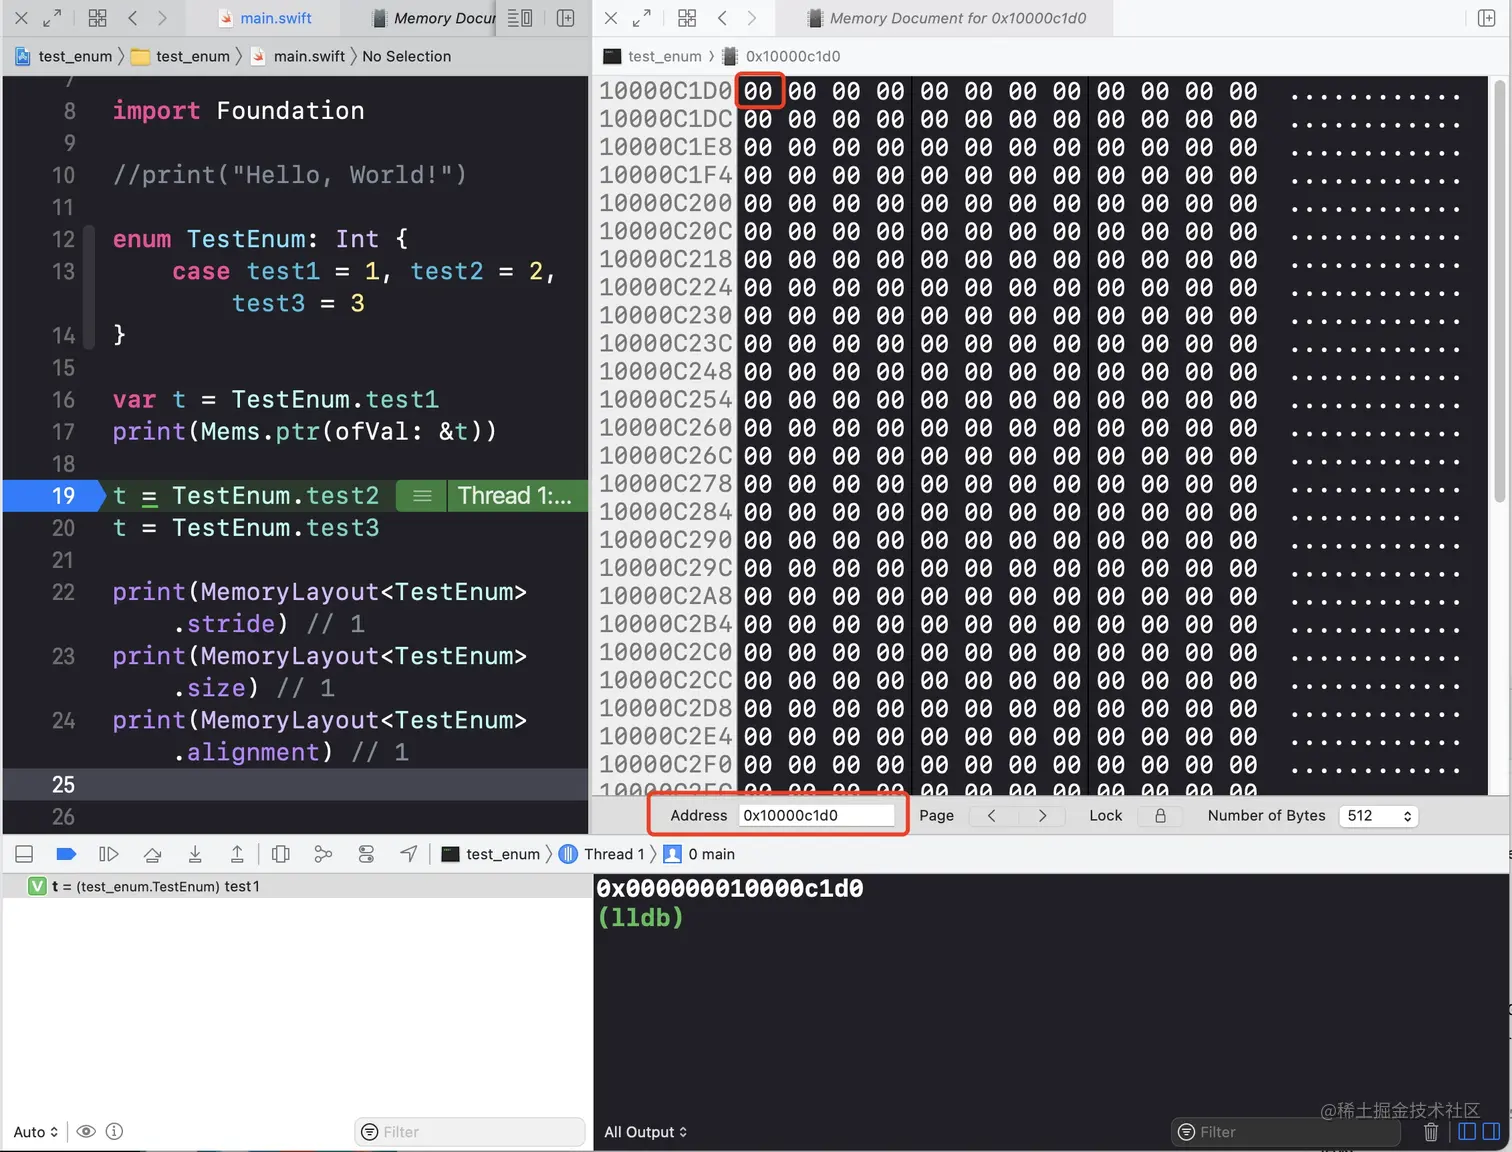Hide the debug area
Viewport: 1512px width, 1152px height.
coord(24,854)
